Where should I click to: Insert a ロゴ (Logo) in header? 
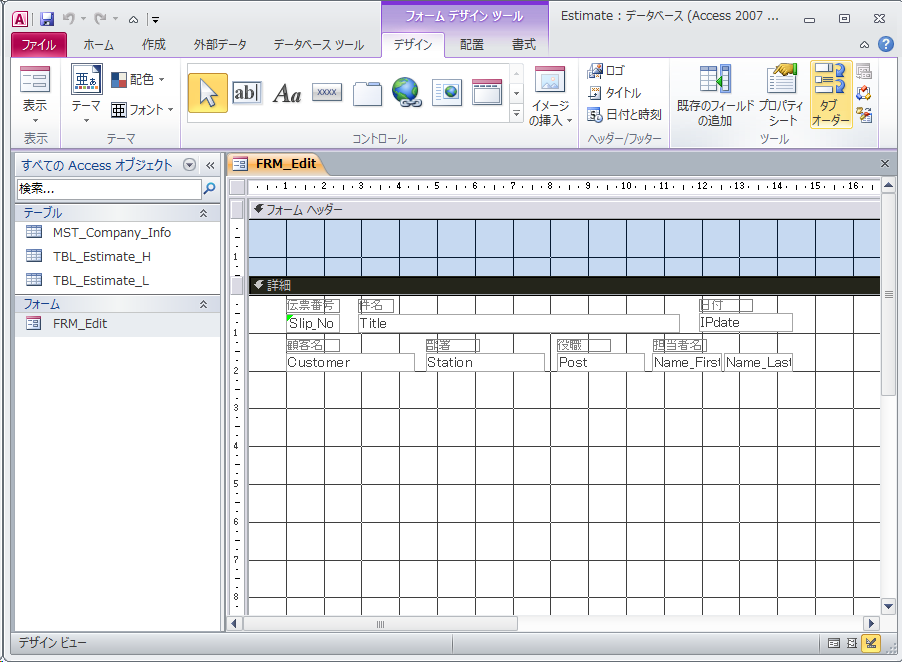point(606,71)
